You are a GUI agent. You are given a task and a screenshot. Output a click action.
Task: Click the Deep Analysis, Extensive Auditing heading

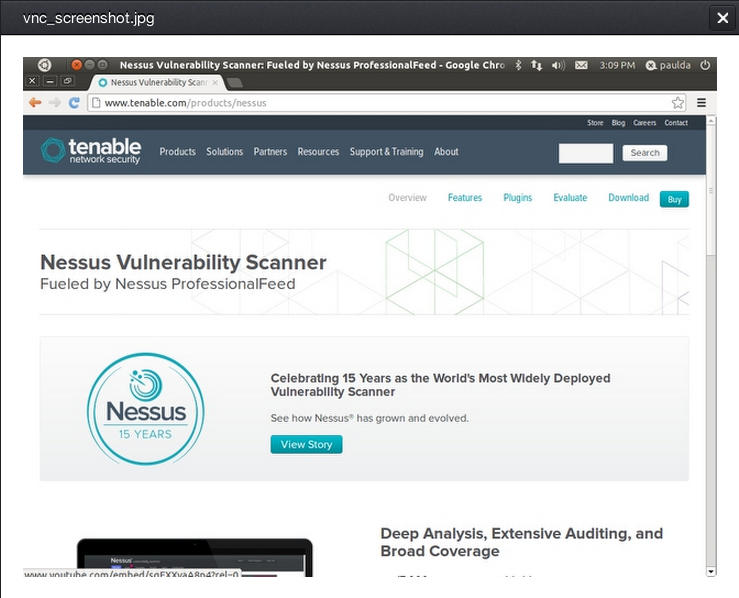[522, 542]
